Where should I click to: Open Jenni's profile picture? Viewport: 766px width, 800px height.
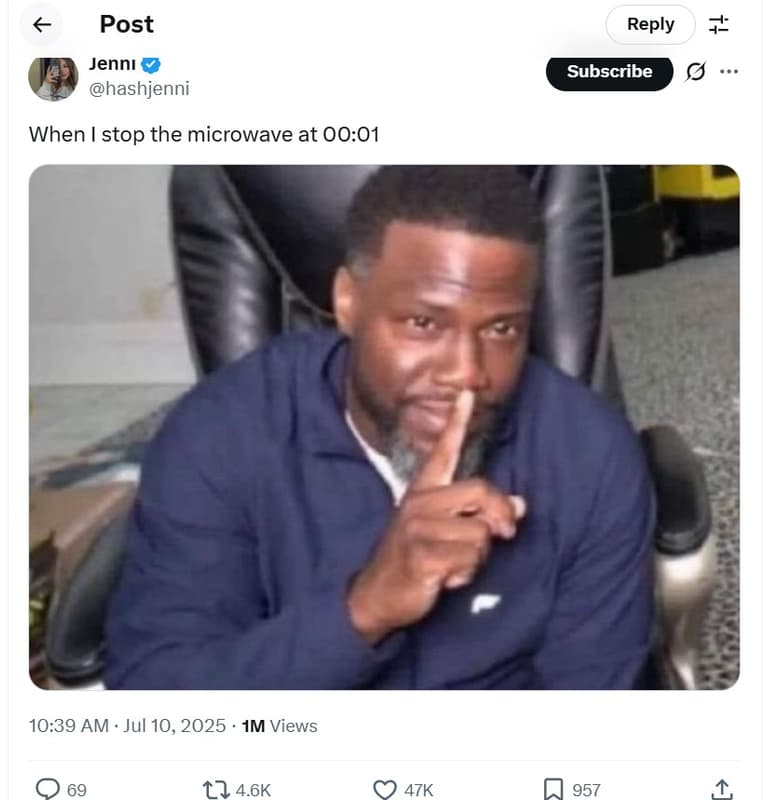[x=53, y=78]
